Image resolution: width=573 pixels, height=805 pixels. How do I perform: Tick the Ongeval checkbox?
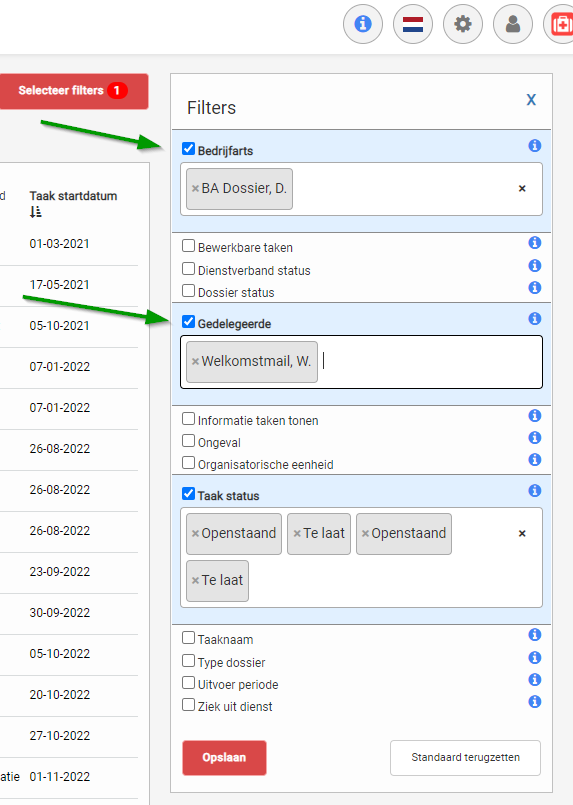[188, 441]
